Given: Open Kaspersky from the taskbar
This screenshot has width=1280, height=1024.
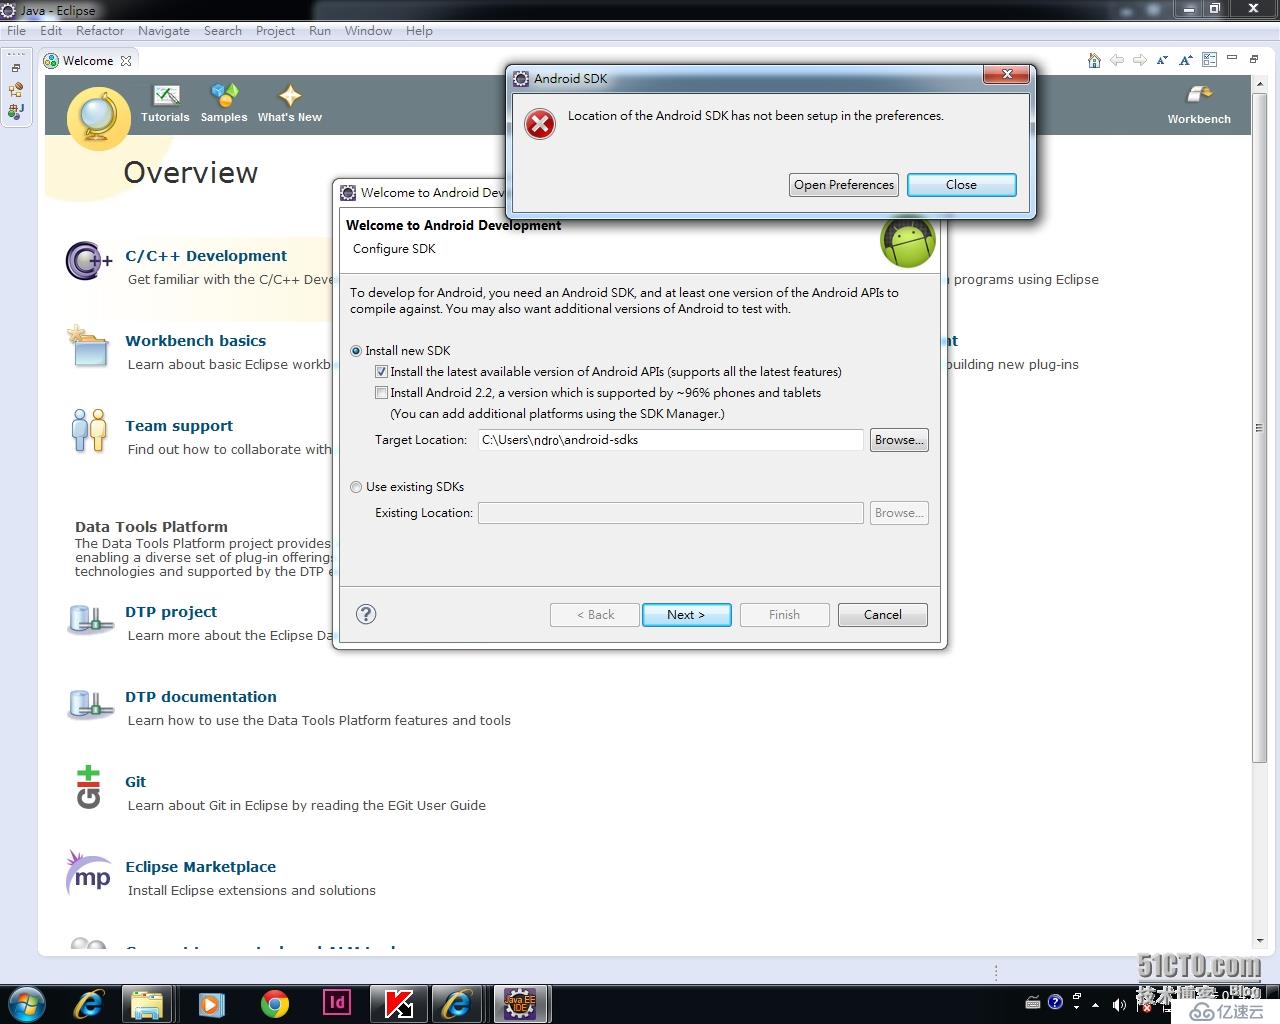Looking at the screenshot, I should click(x=399, y=1003).
